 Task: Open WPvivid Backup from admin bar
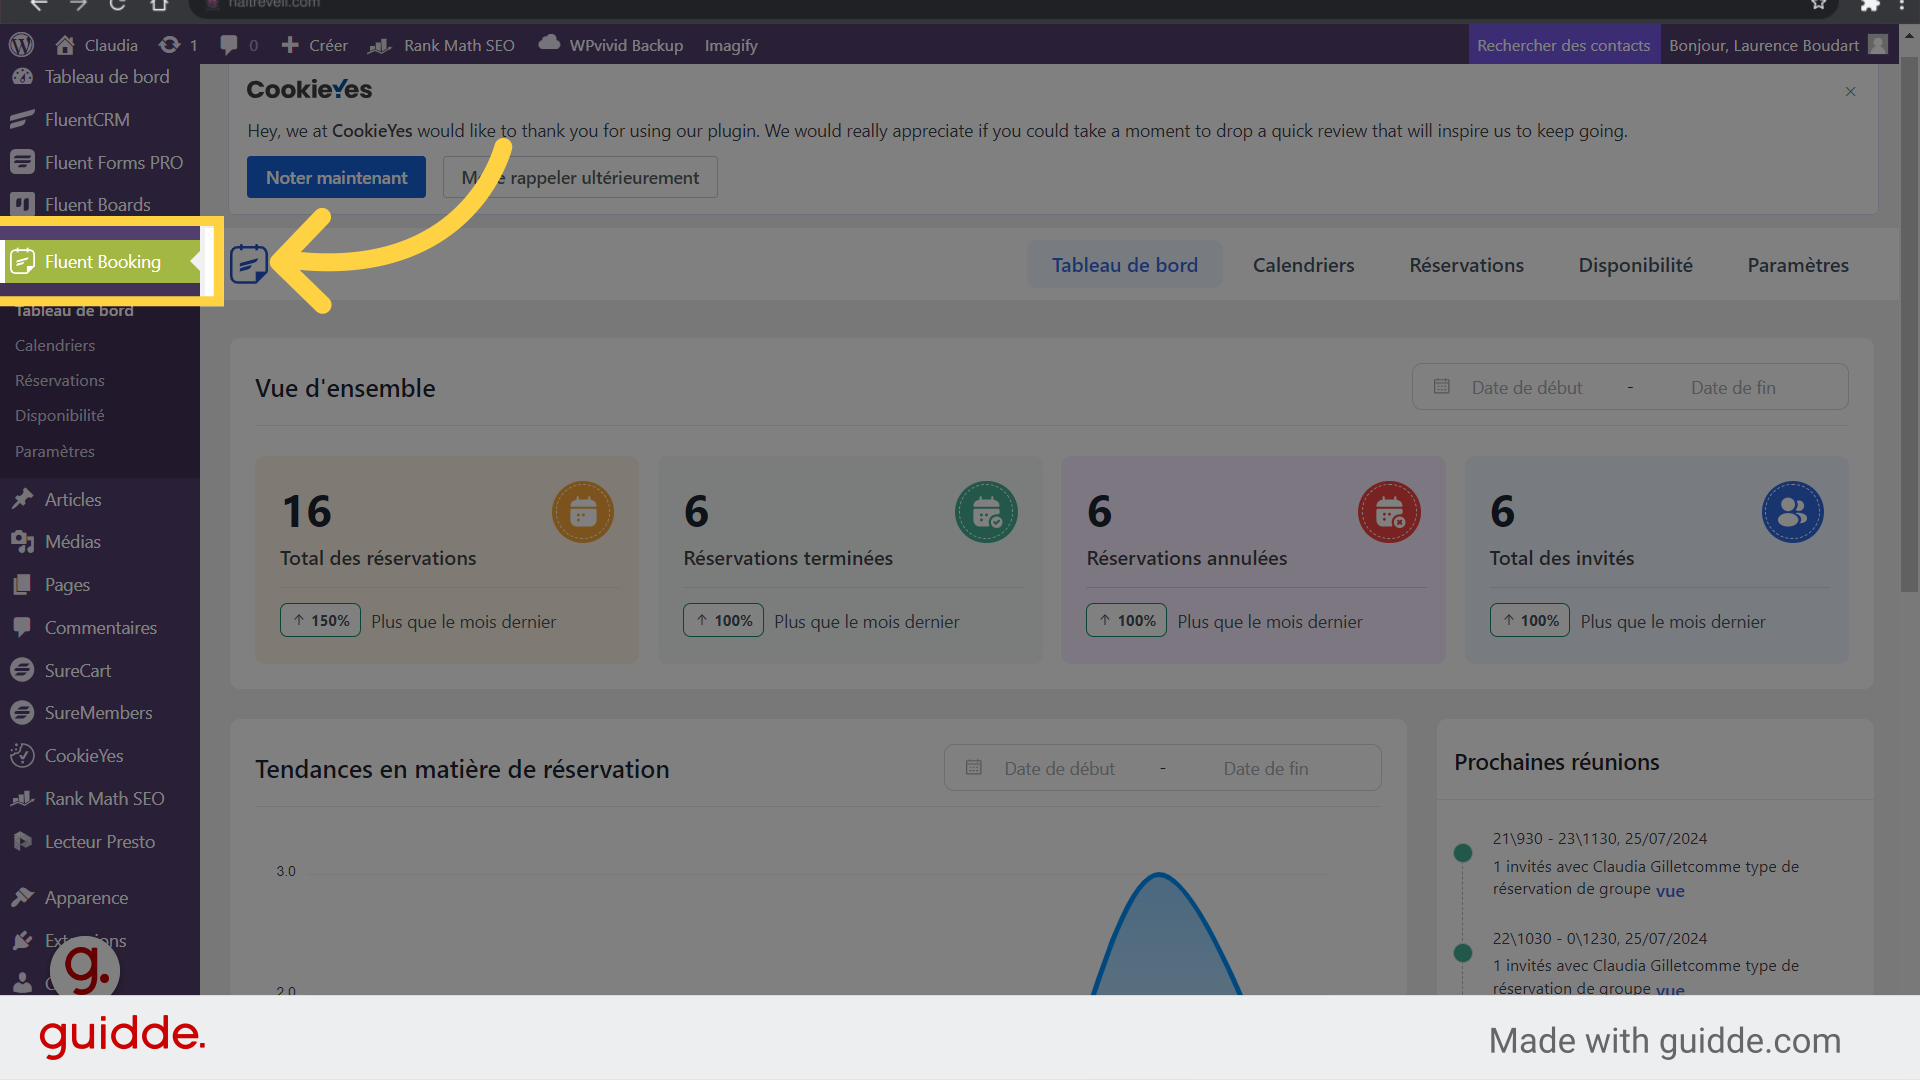[611, 45]
